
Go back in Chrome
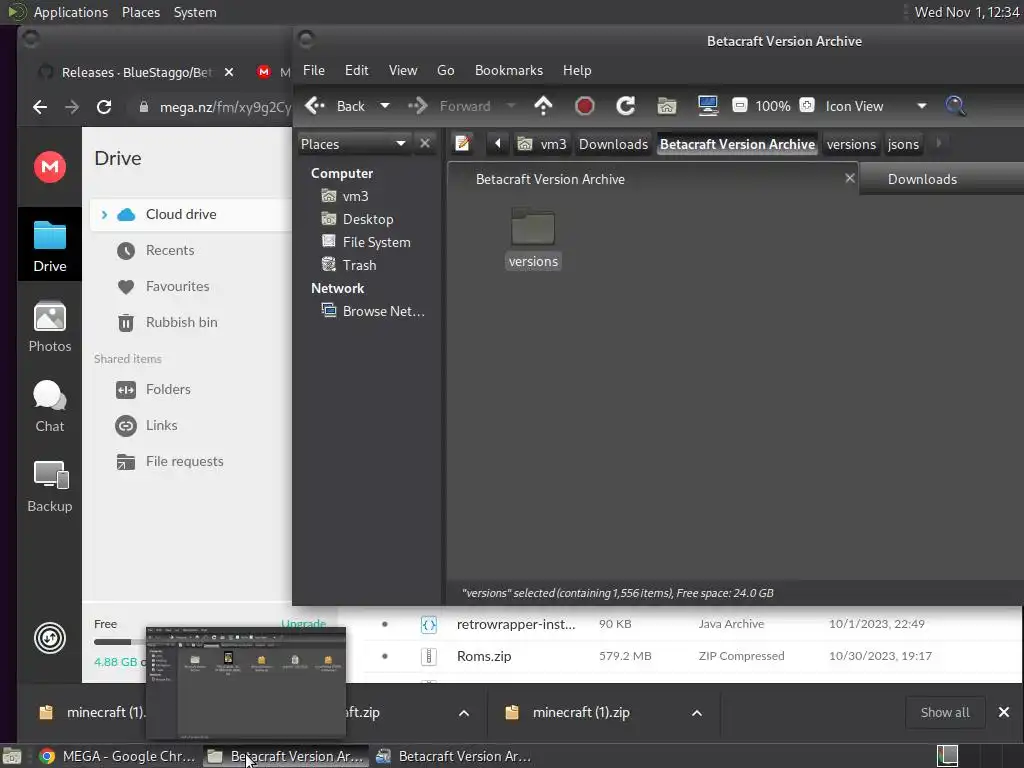[x=40, y=106]
